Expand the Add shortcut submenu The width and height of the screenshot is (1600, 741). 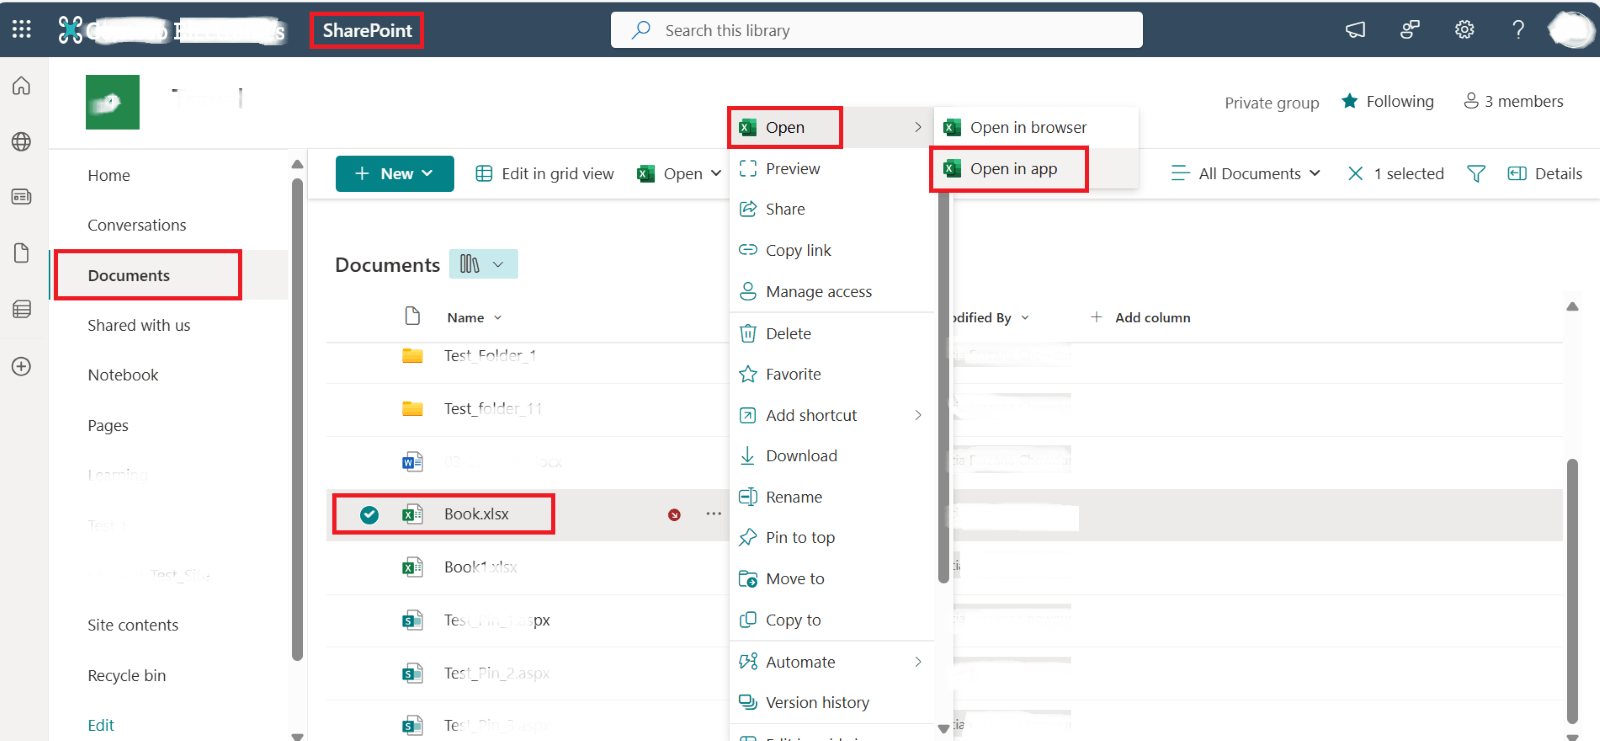coord(831,416)
